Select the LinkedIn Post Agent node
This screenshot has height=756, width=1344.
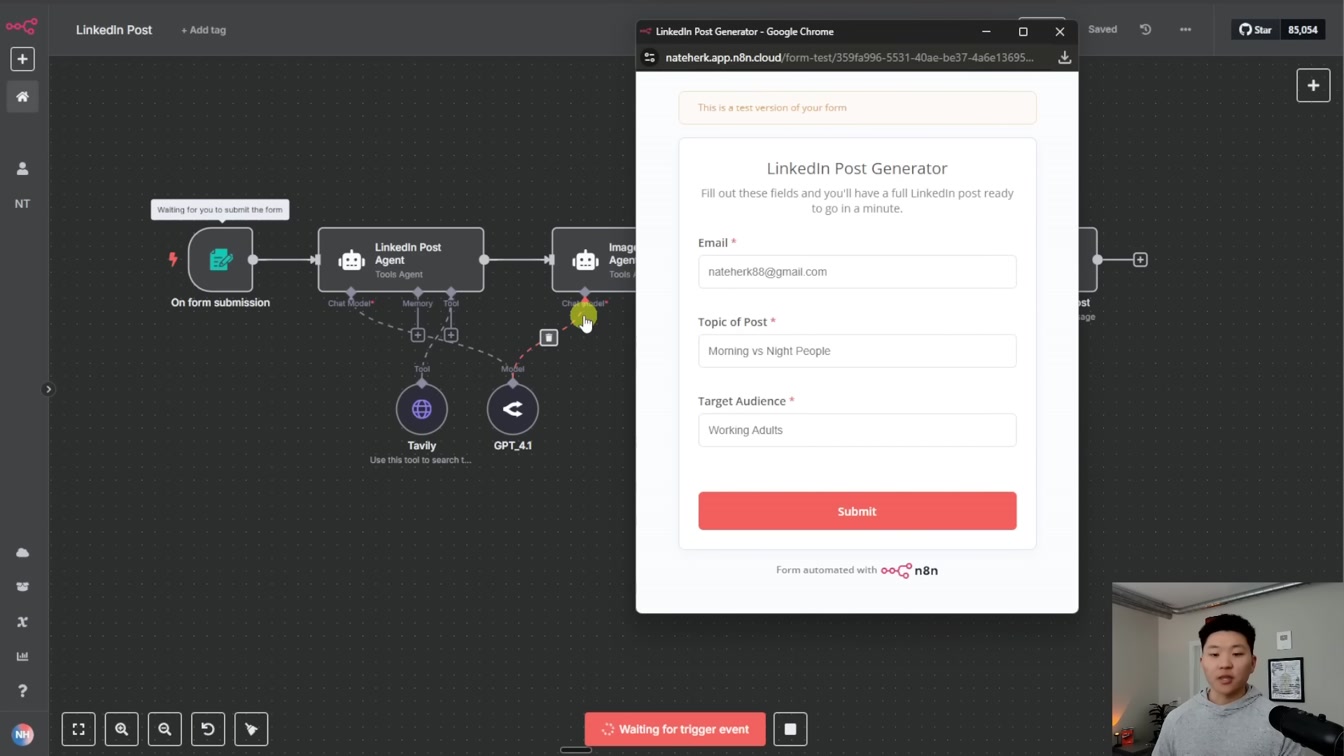coord(401,260)
